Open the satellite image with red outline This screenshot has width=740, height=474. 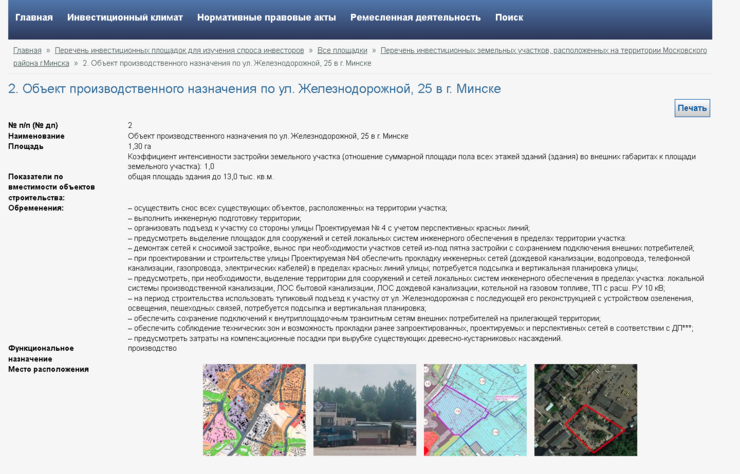click(585, 410)
